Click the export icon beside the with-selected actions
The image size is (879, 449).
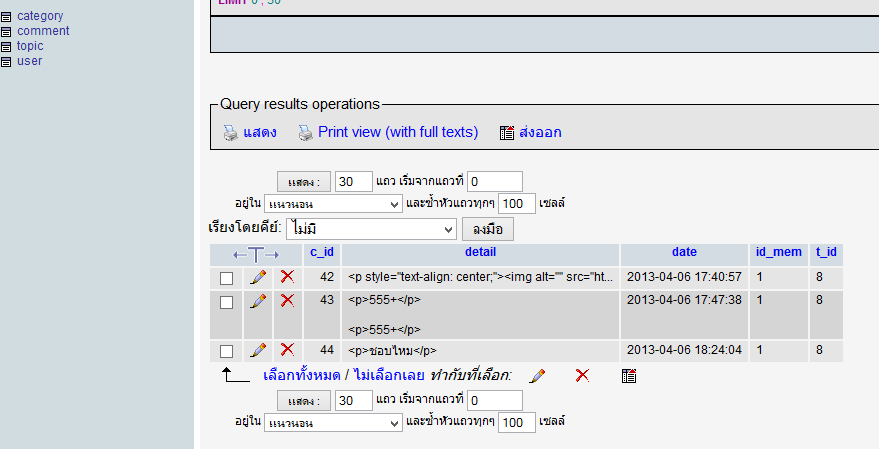629,376
